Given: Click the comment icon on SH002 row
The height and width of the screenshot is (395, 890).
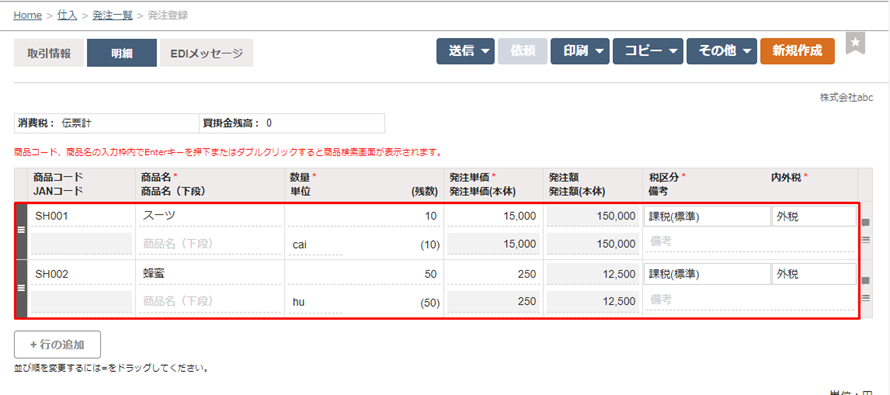Looking at the screenshot, I should coord(866,280).
